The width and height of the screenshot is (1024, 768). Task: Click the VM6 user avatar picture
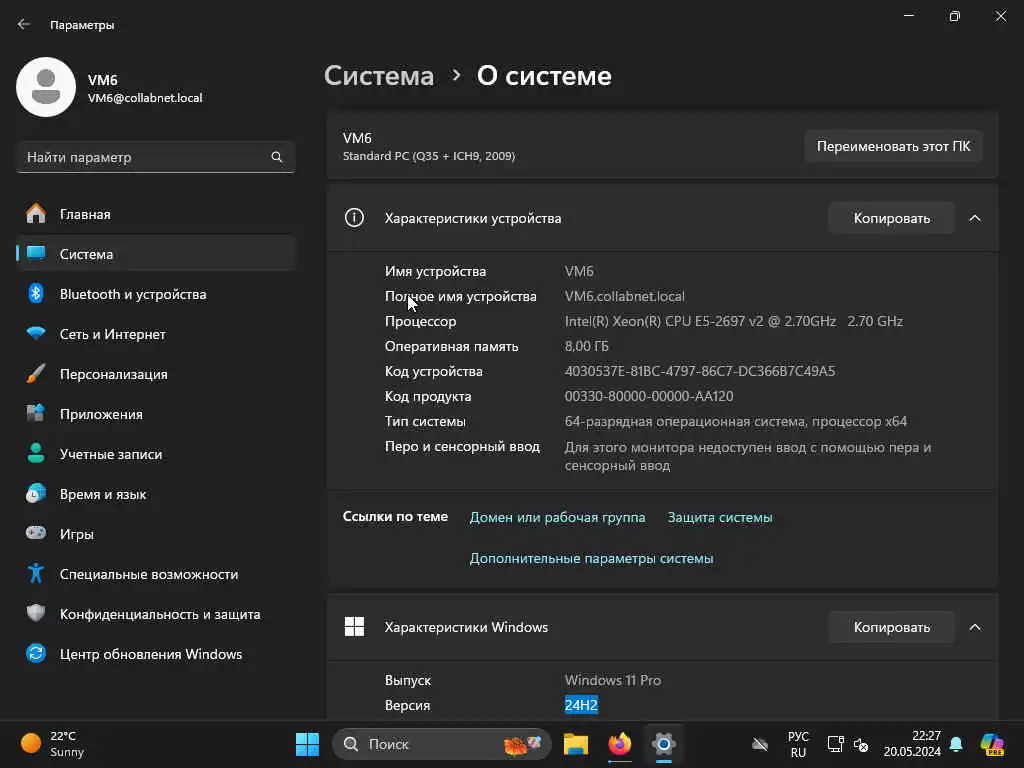tap(46, 87)
